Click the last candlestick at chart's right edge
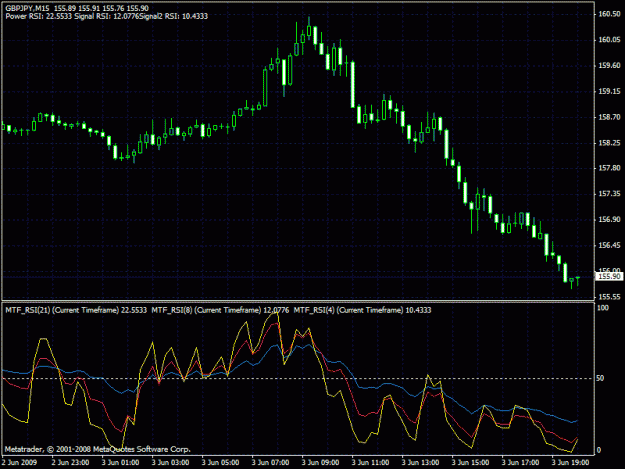 point(578,280)
